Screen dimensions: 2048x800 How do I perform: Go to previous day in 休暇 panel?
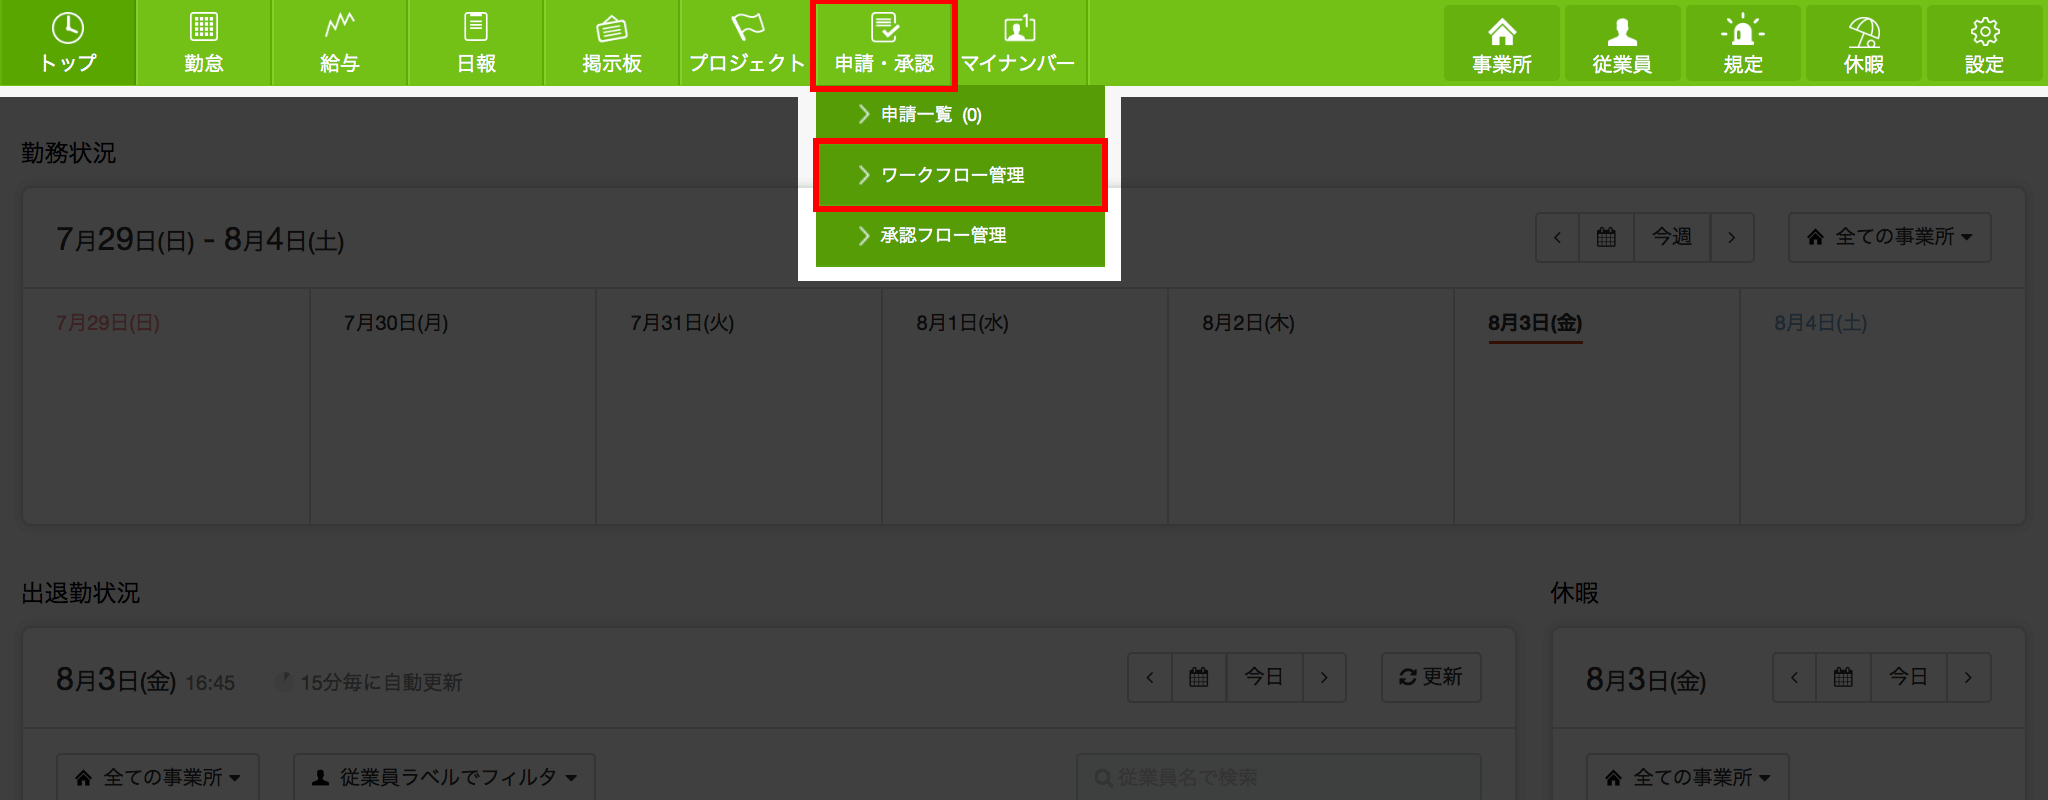pos(1794,678)
